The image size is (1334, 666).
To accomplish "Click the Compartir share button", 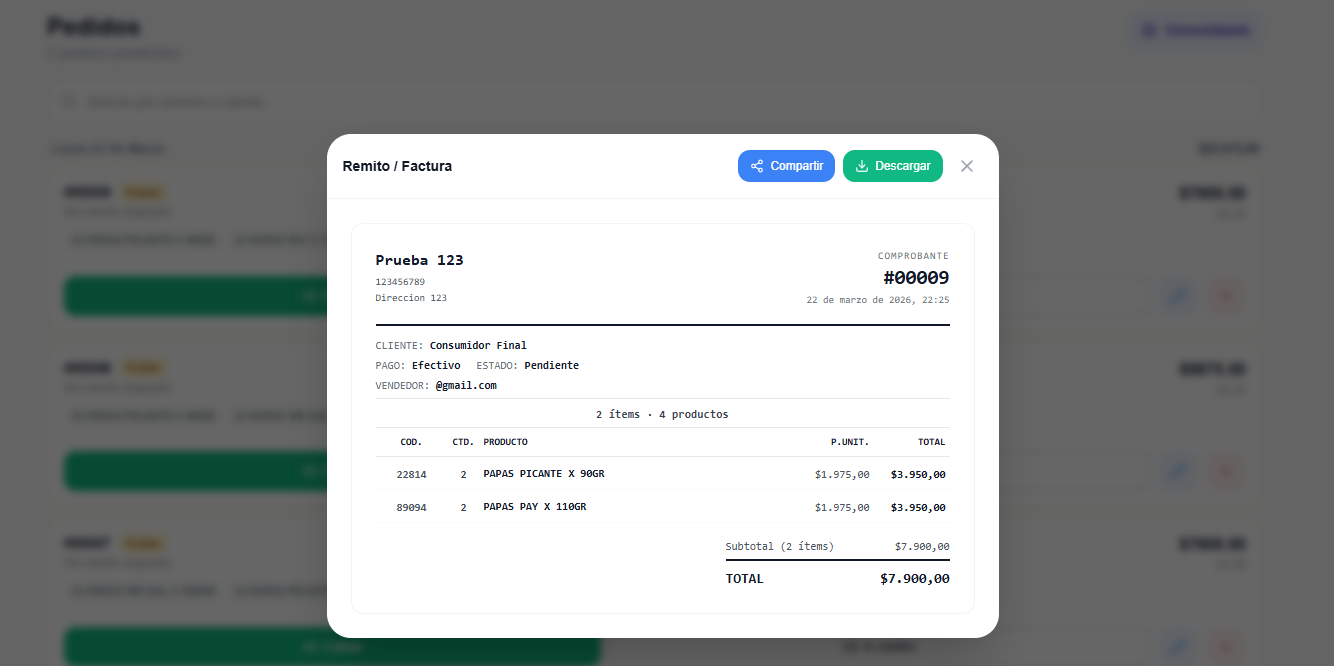I will click(x=786, y=166).
